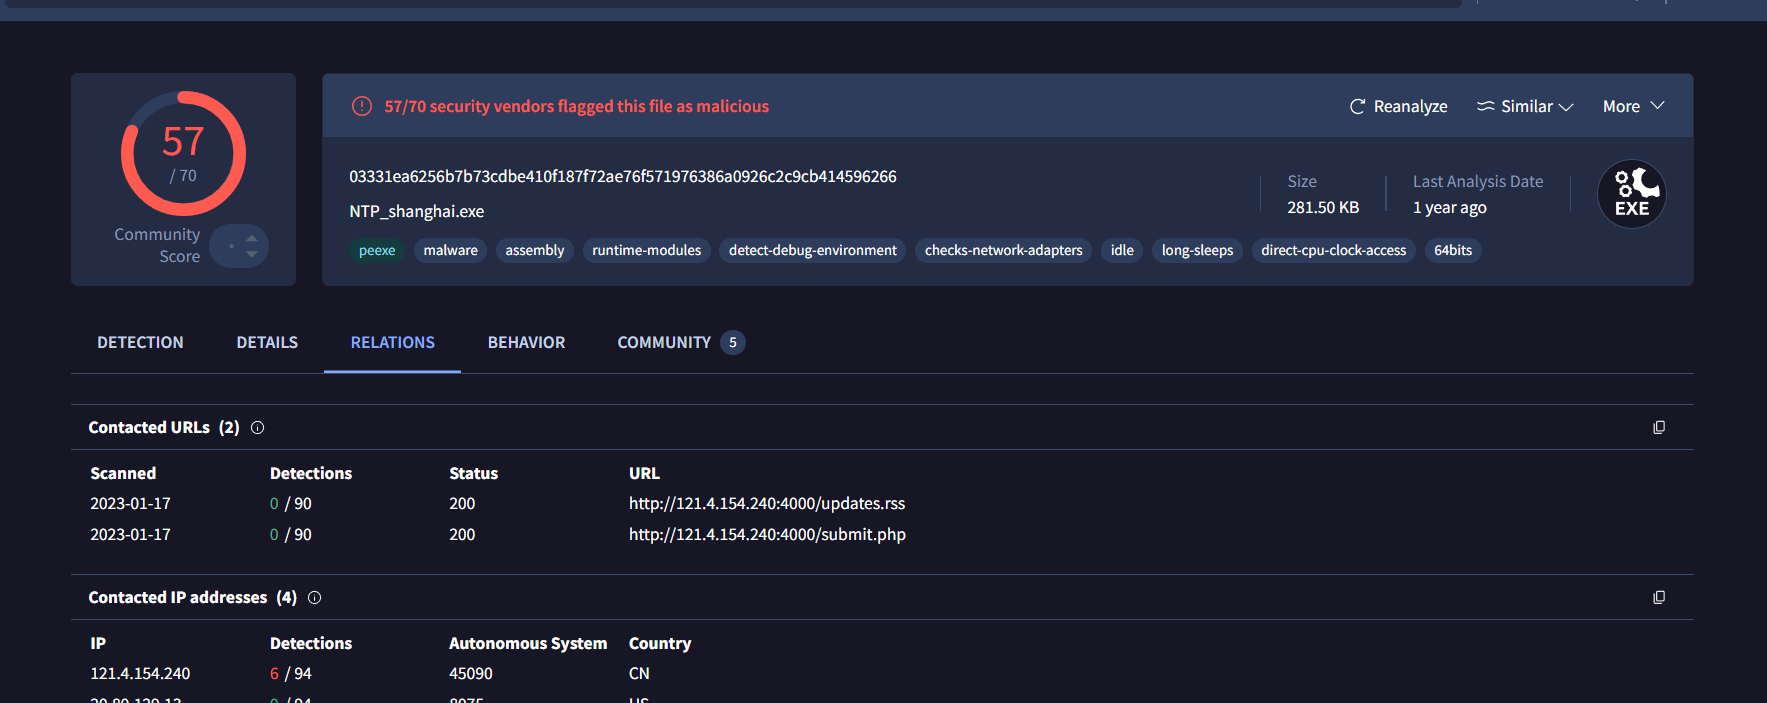Copy the Contacted URLs list

[x=1658, y=427]
